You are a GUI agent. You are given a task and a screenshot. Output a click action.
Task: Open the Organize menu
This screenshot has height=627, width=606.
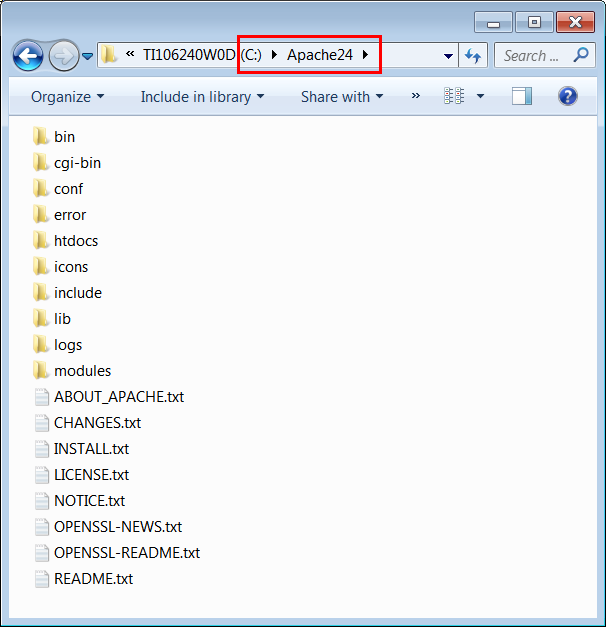(x=67, y=97)
